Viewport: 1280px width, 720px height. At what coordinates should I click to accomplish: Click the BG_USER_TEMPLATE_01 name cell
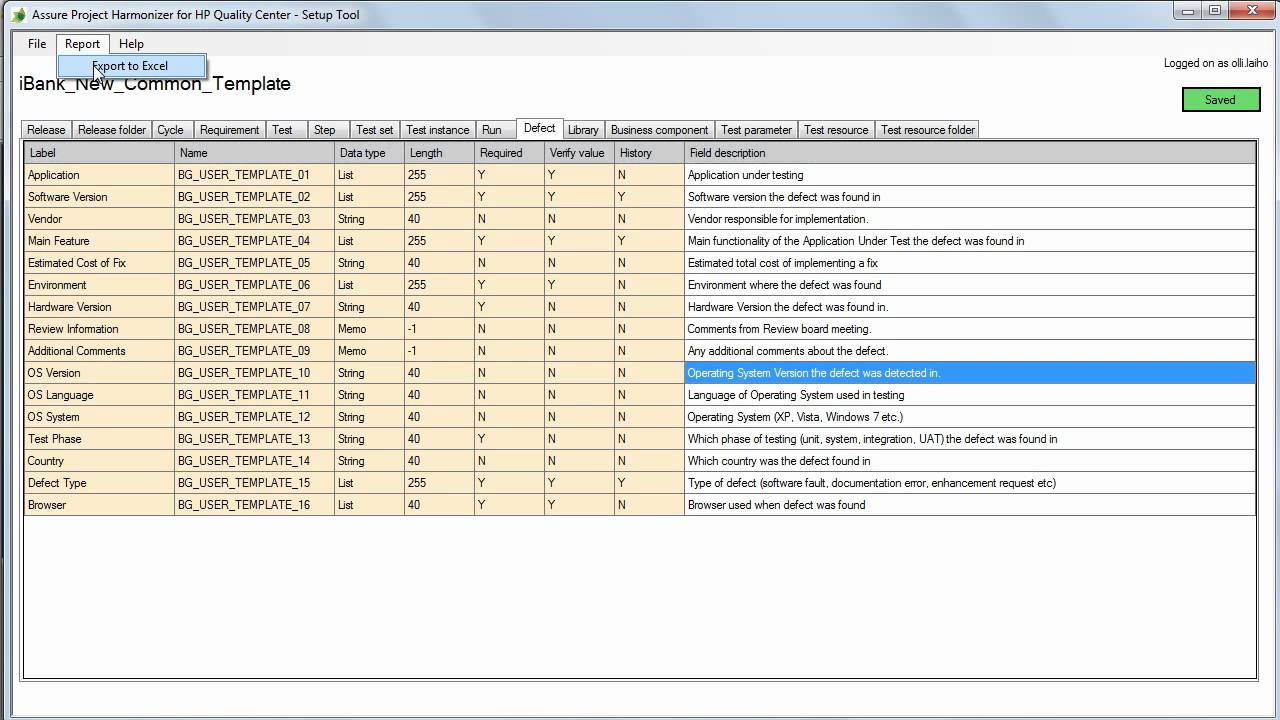254,175
